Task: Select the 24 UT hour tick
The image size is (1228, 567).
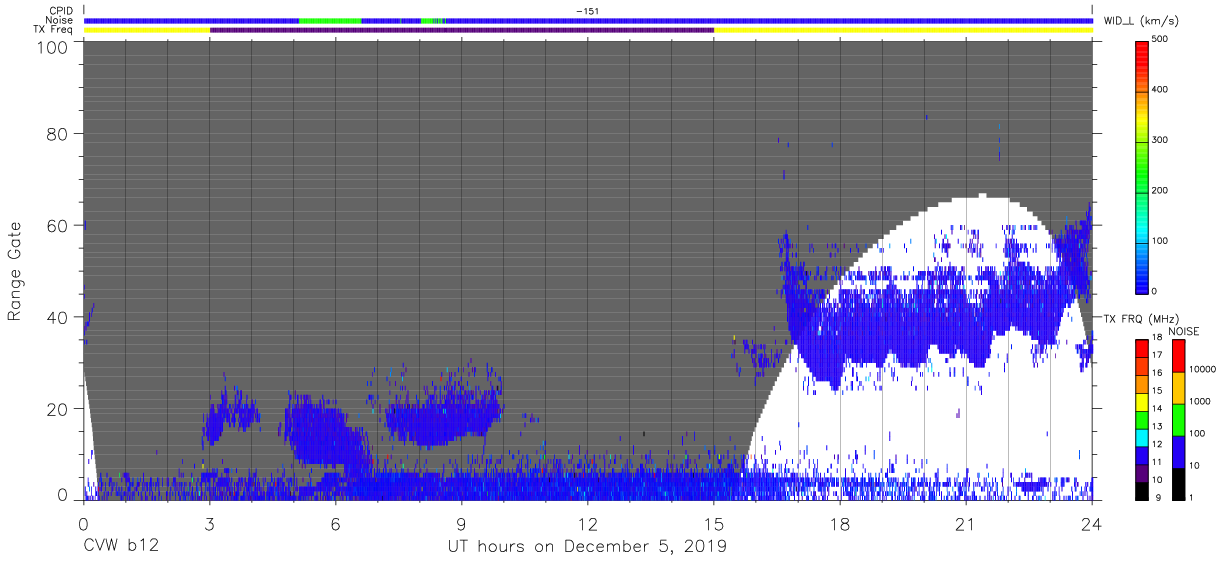Action: 1092,523
